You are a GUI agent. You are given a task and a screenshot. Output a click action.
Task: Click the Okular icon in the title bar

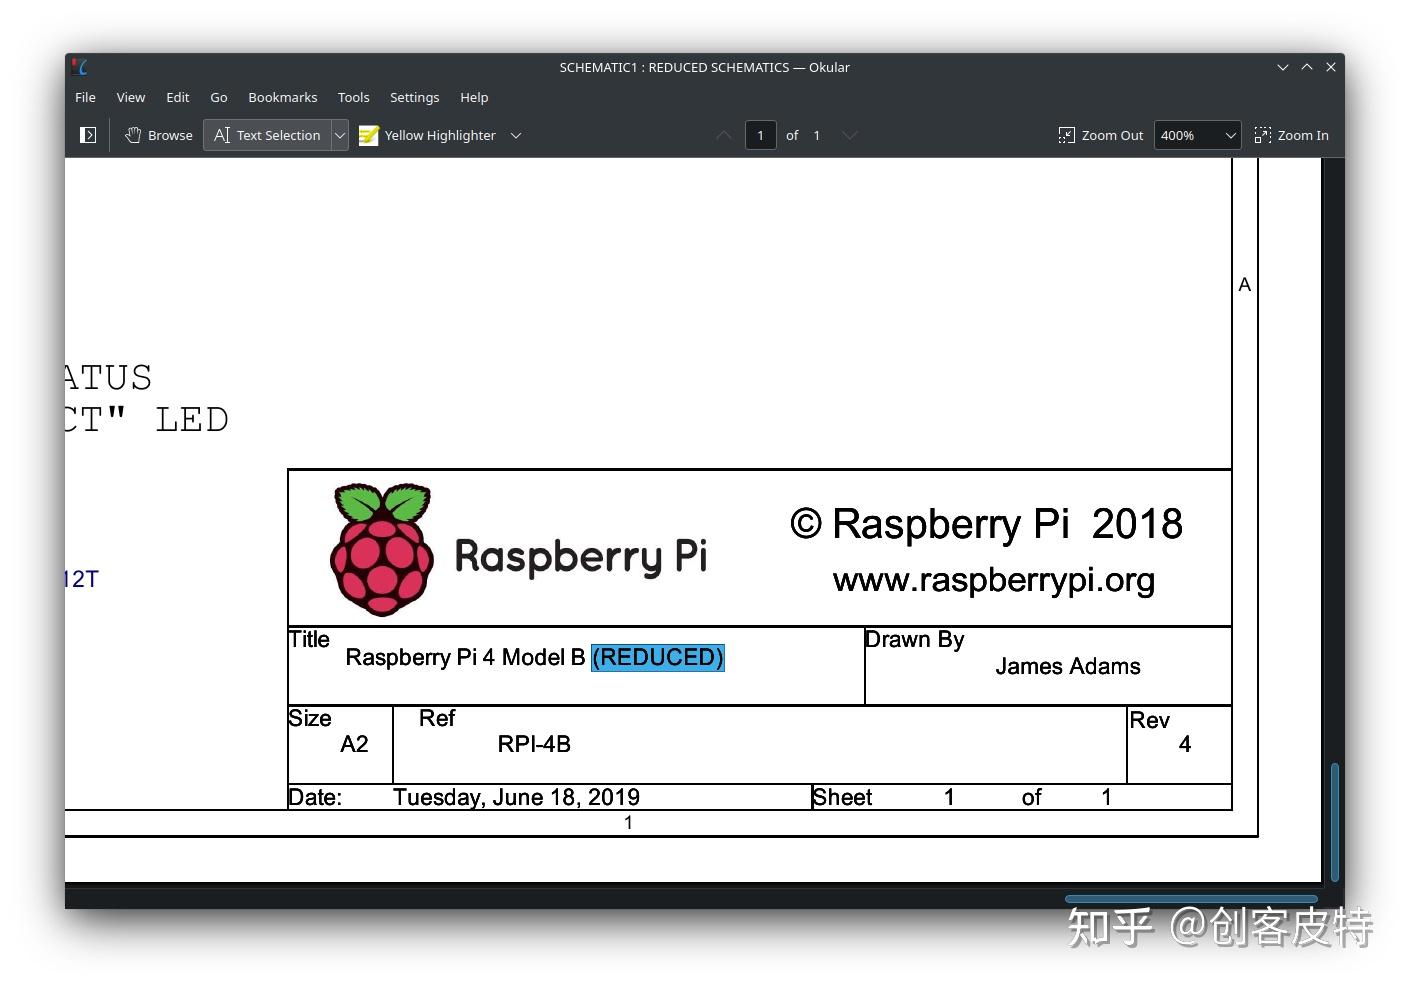(80, 67)
